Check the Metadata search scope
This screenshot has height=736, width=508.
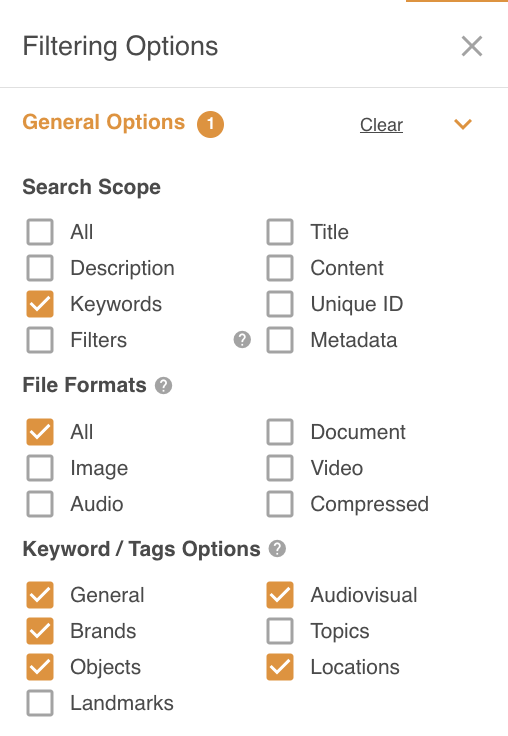click(x=280, y=340)
